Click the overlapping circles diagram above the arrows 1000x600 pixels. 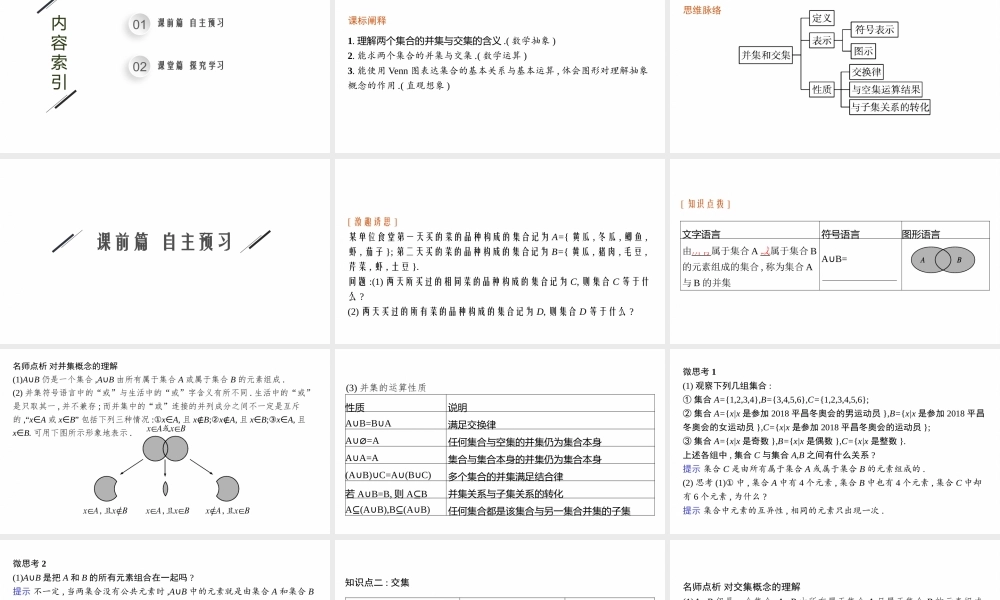(x=164, y=448)
